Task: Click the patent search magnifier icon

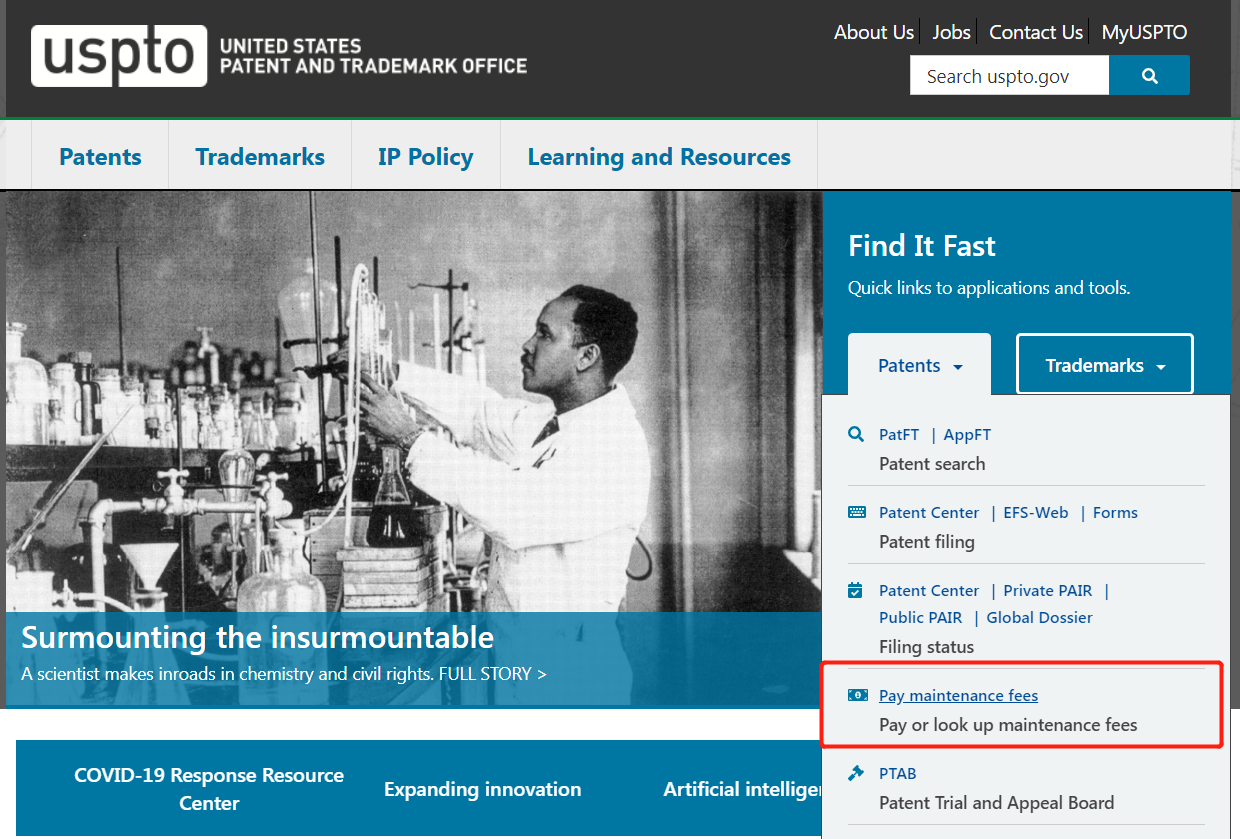Action: coord(856,434)
